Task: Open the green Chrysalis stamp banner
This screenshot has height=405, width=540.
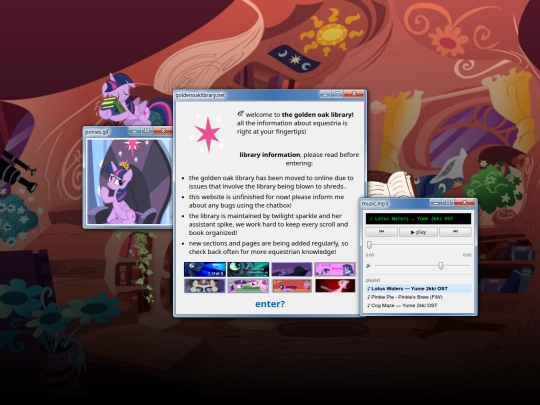Action: pos(248,269)
